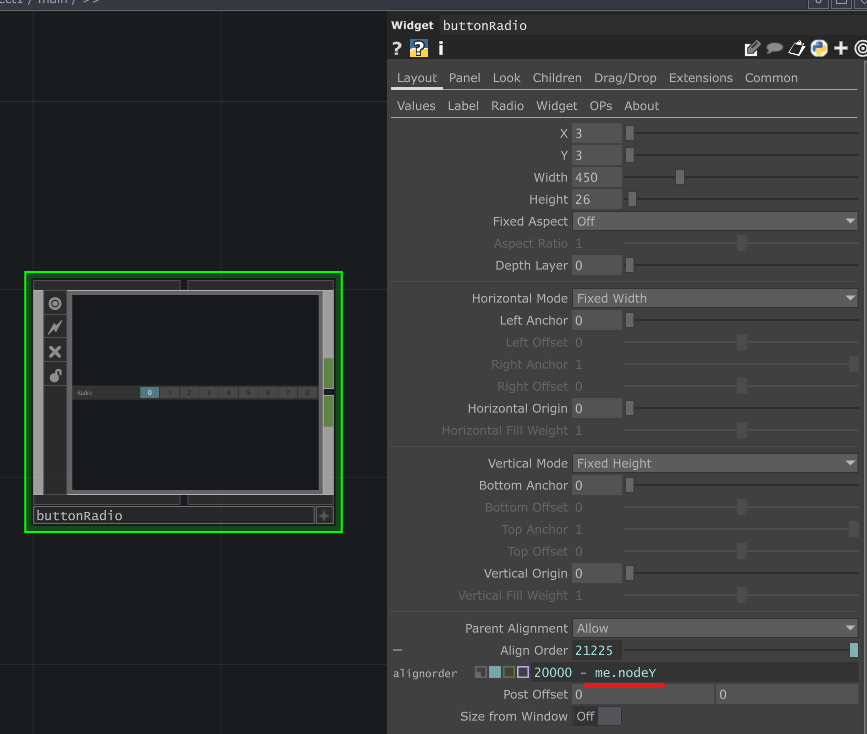Open the Widget help with the question mark icon
The height and width of the screenshot is (734, 867).
click(395, 47)
